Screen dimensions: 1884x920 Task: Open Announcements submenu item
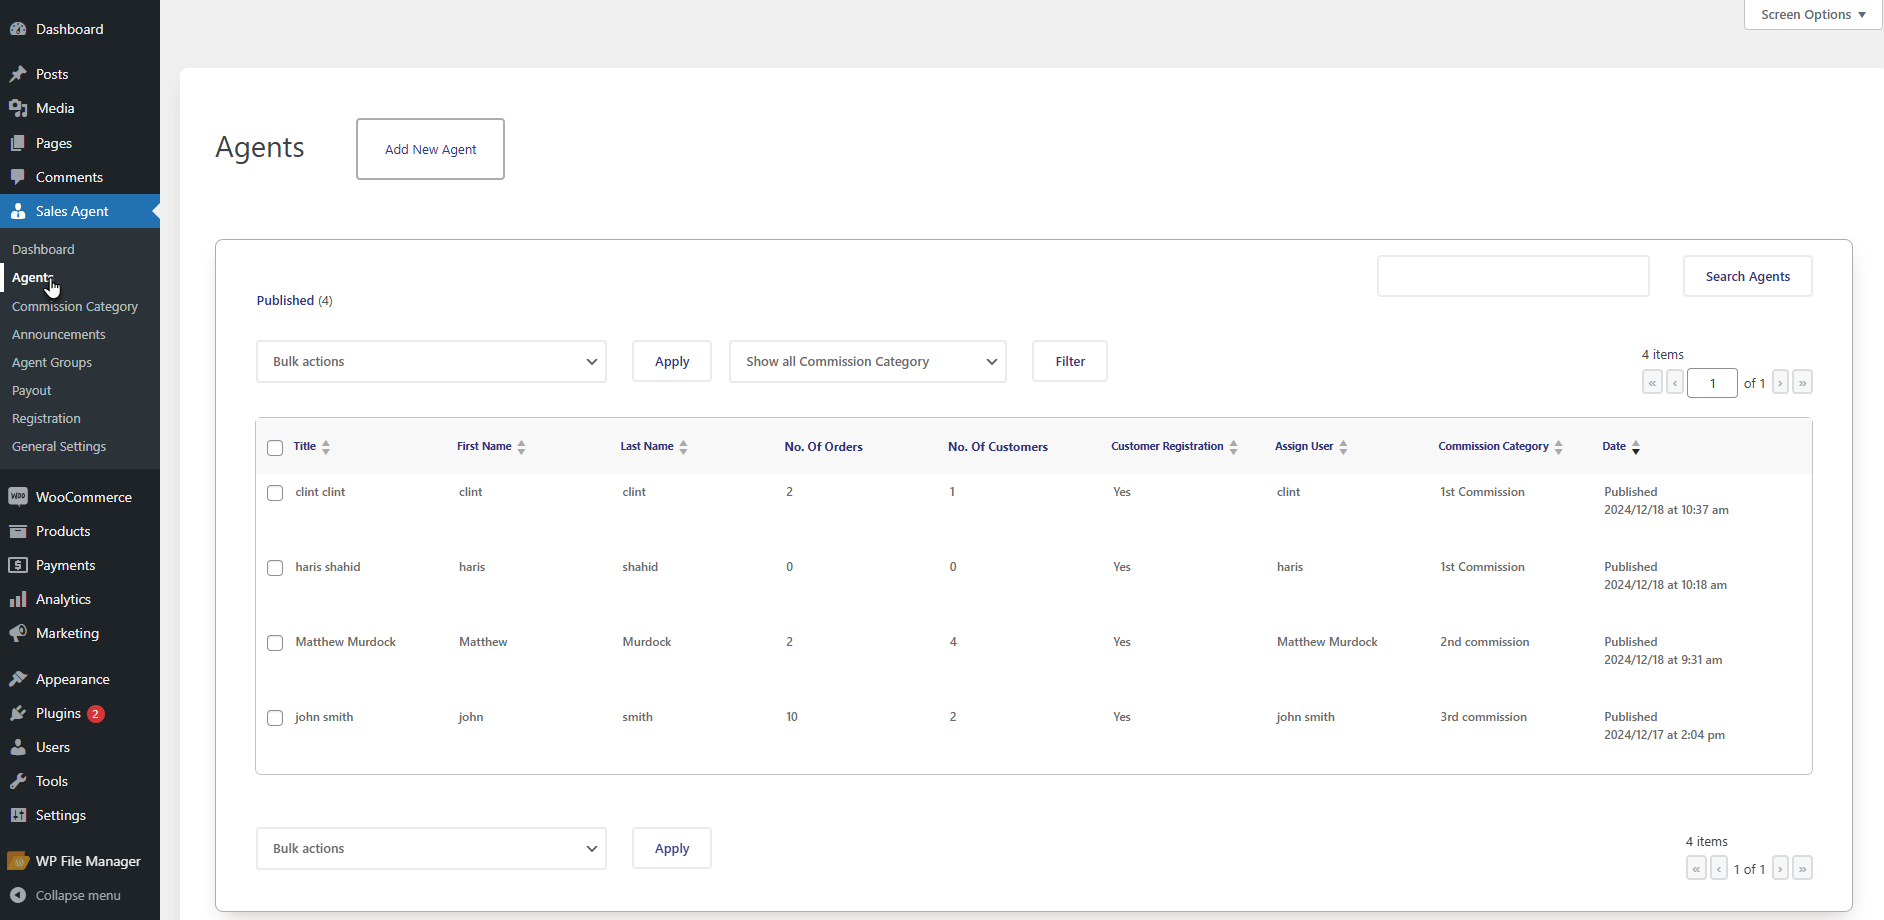click(x=59, y=335)
